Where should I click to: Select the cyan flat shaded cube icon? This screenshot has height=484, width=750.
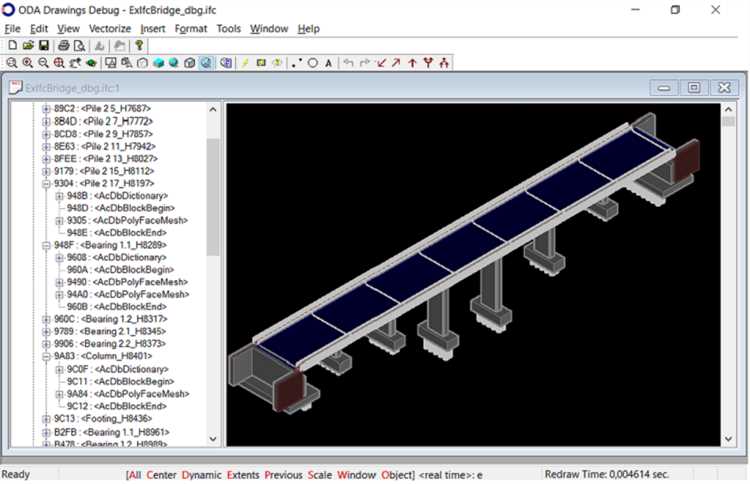(x=158, y=63)
